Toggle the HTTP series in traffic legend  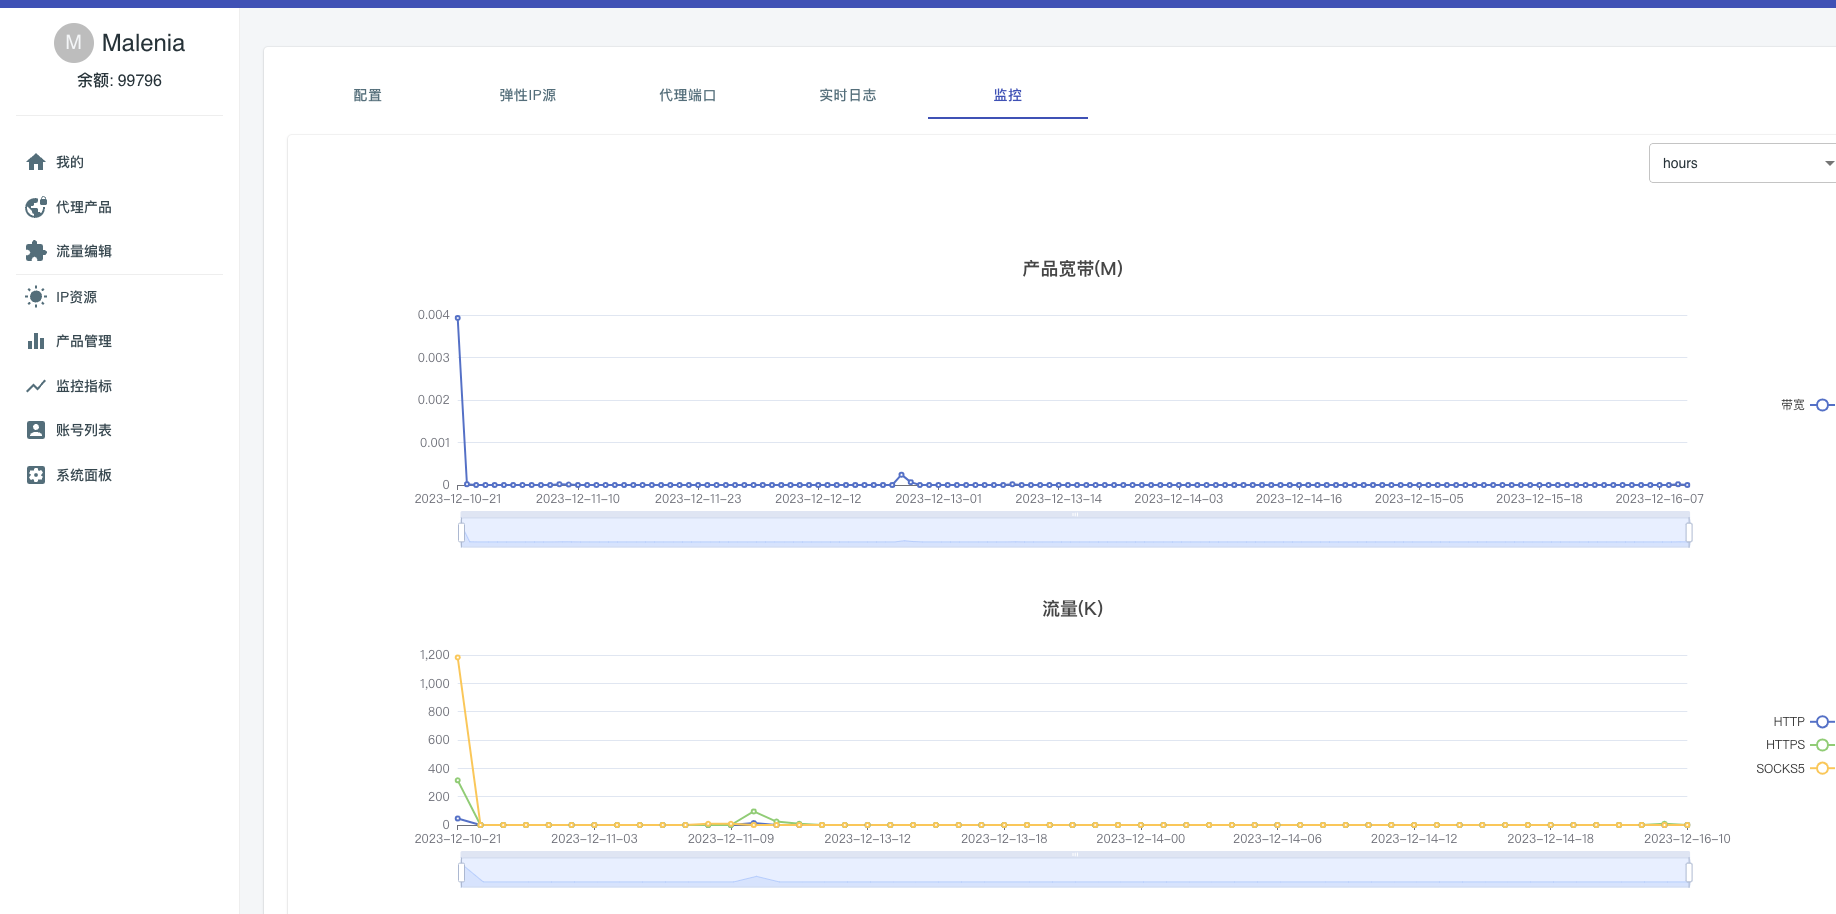[1804, 722]
